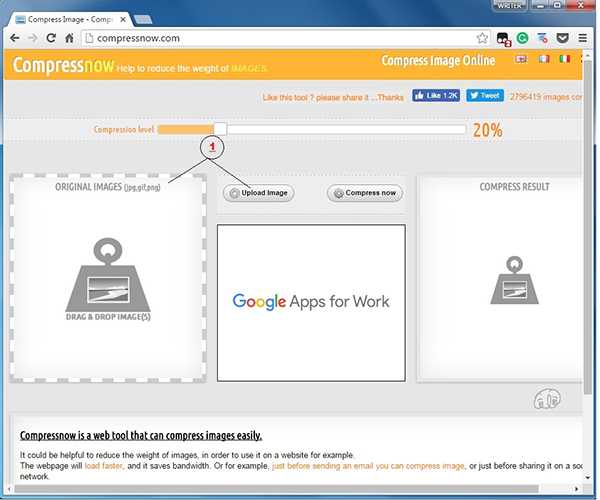This screenshot has height=500, width=600.
Task: Click the scroll-down arrow on vertical scrollbar
Action: click(588, 477)
